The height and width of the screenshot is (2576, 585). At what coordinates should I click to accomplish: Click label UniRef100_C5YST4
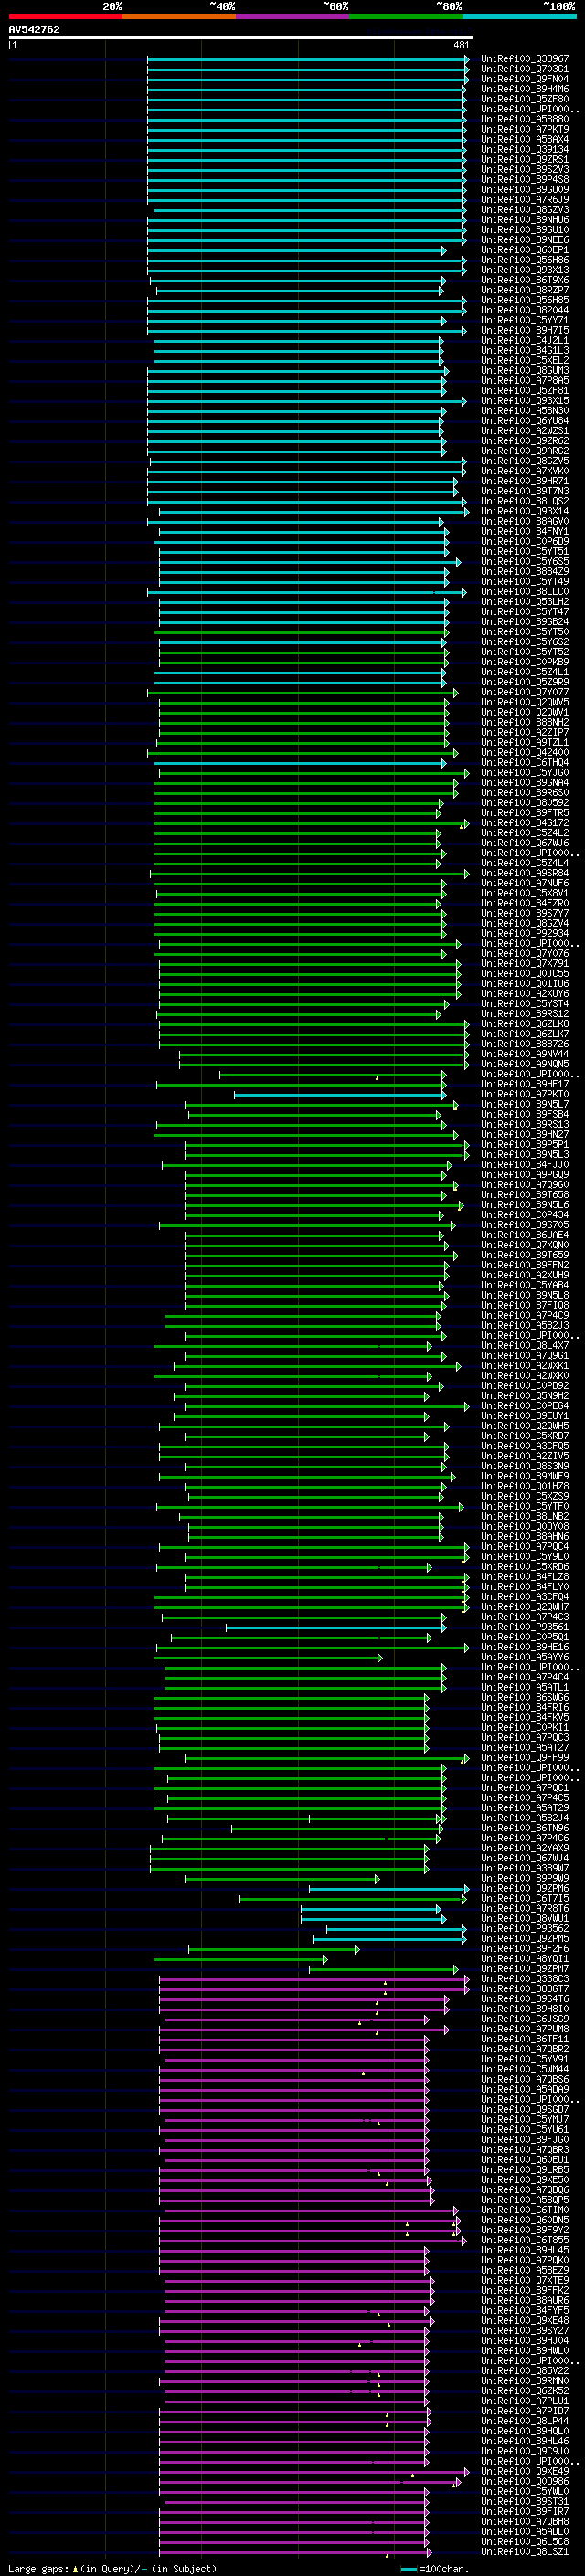tap(525, 1003)
